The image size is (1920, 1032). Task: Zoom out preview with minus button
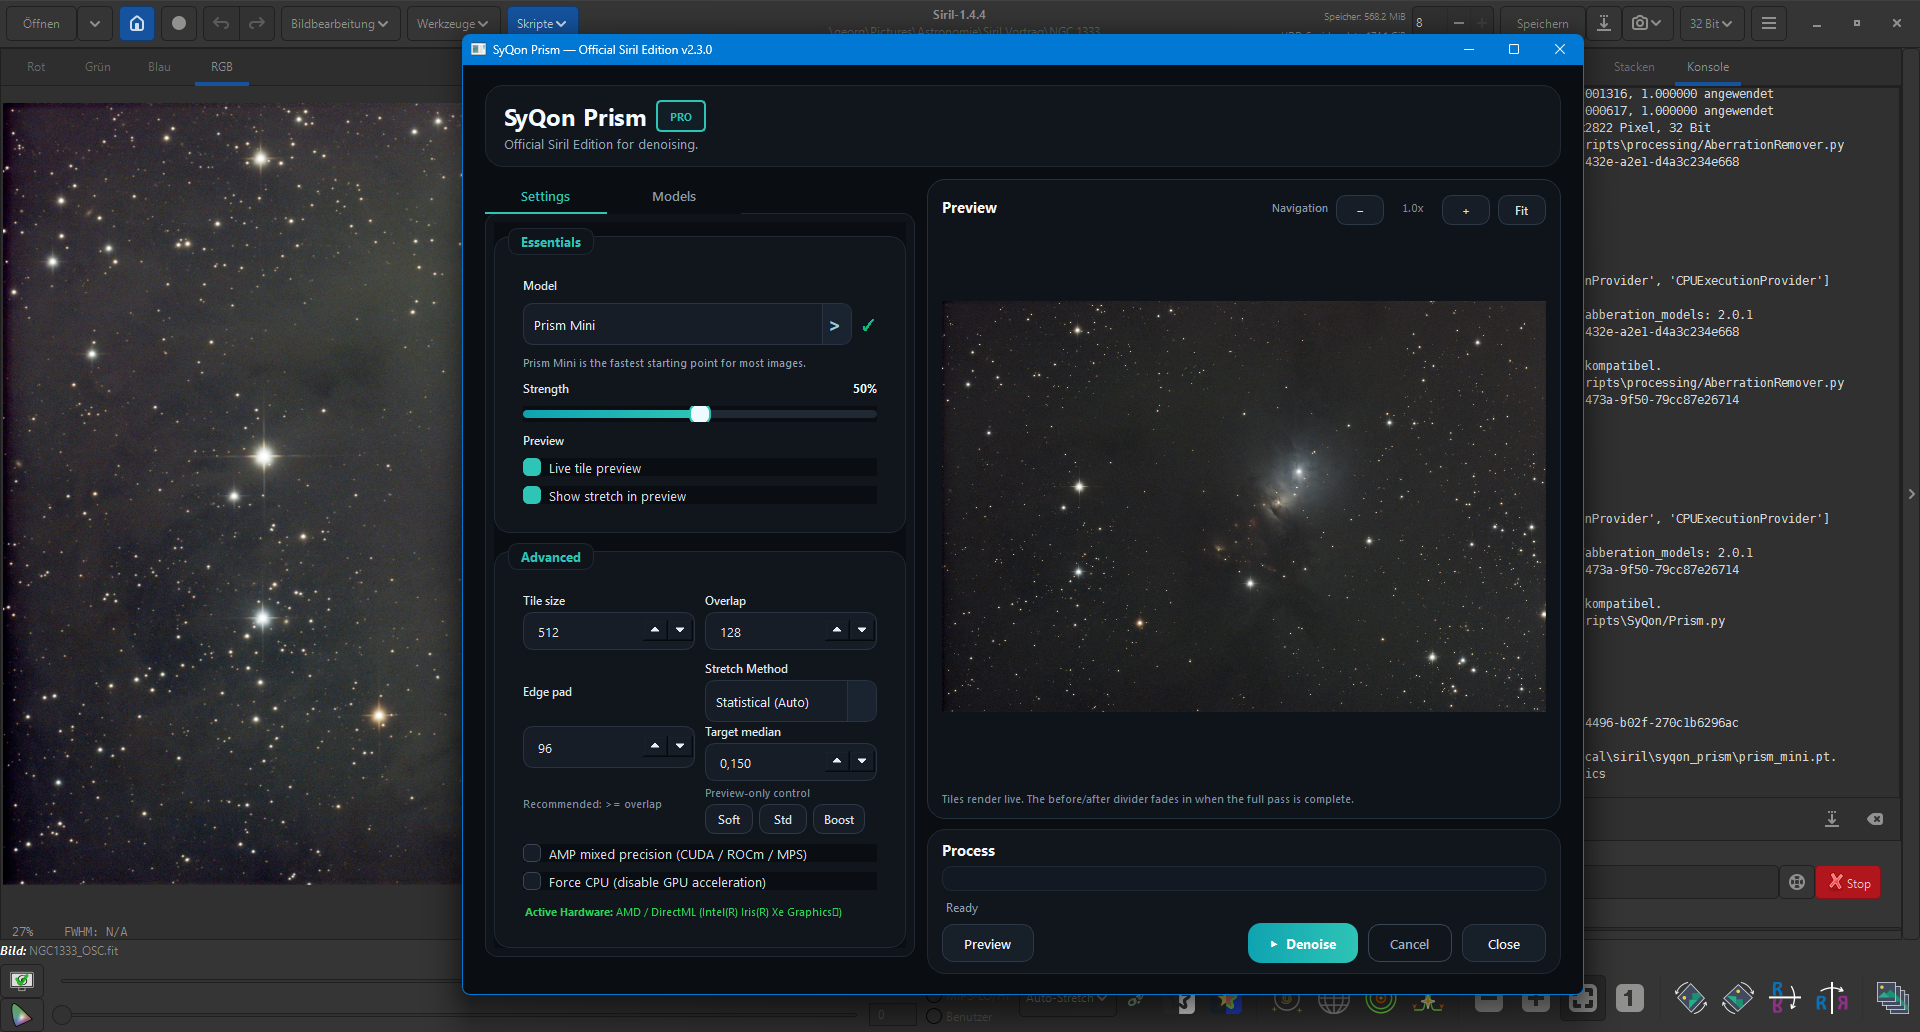coord(1360,210)
